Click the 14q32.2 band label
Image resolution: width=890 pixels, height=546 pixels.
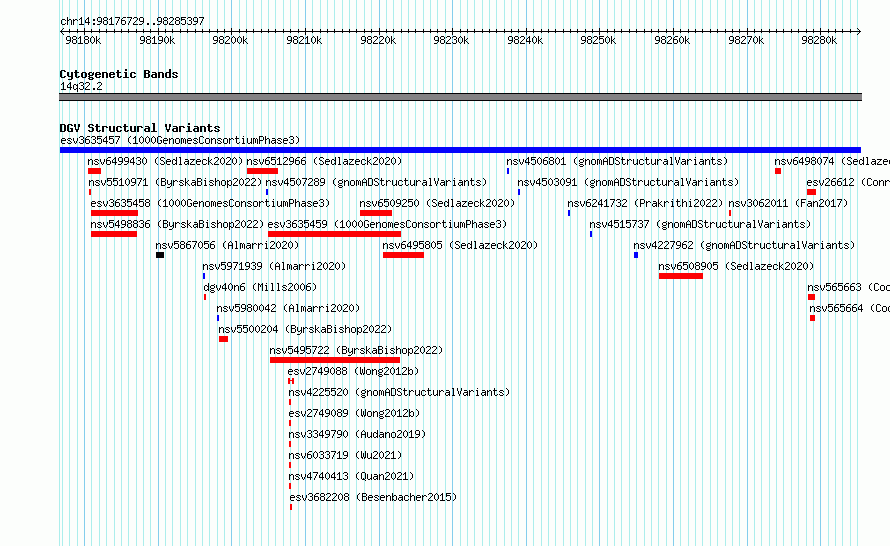pos(81,86)
